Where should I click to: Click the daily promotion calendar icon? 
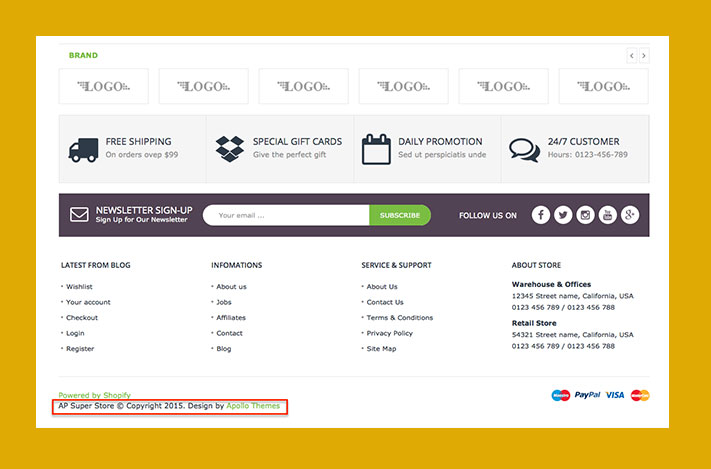tap(376, 148)
